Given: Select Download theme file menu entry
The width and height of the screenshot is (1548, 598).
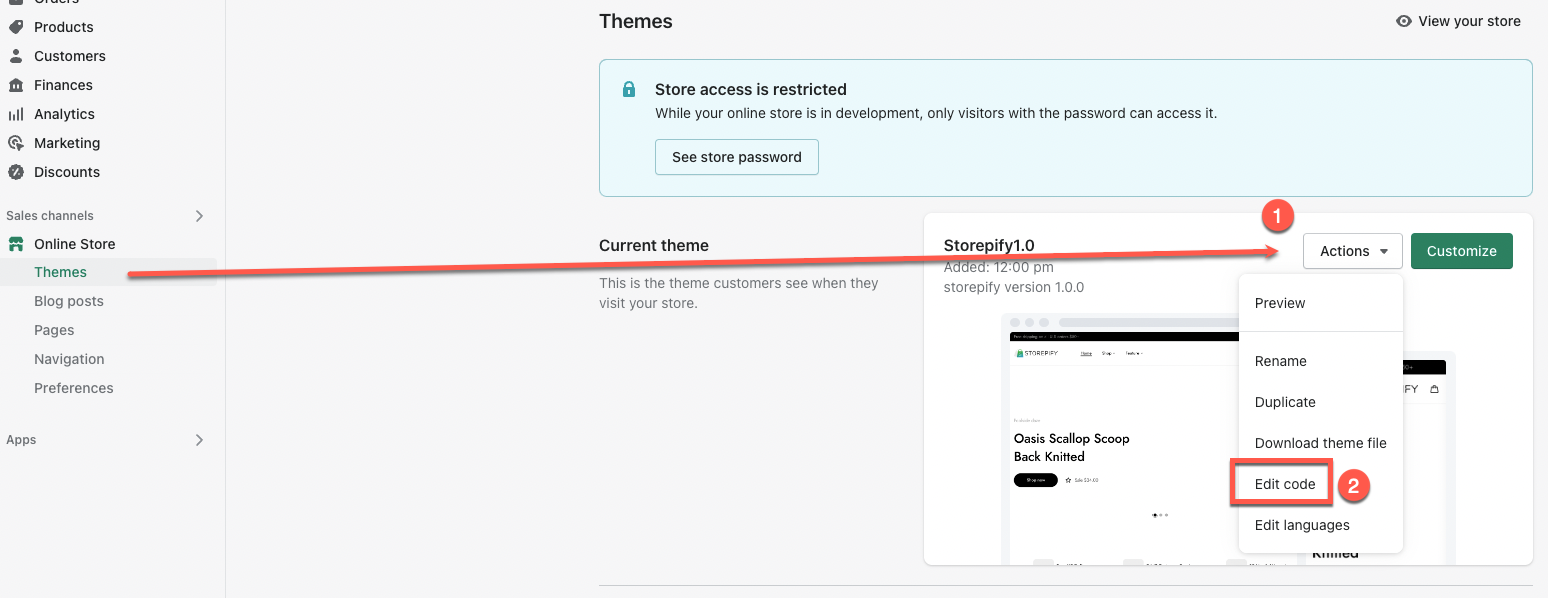Looking at the screenshot, I should click(1321, 443).
